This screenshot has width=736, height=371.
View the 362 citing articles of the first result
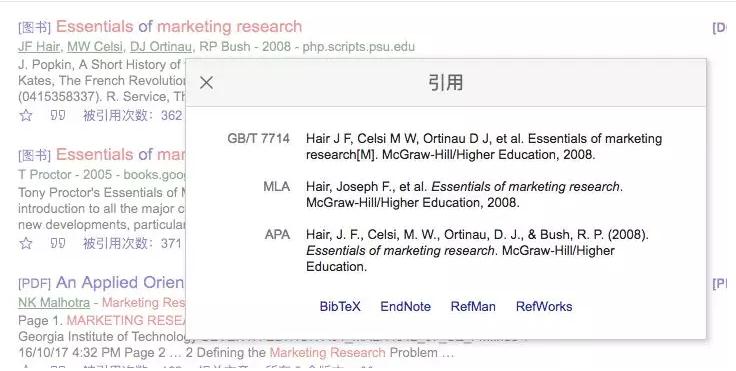coord(132,116)
